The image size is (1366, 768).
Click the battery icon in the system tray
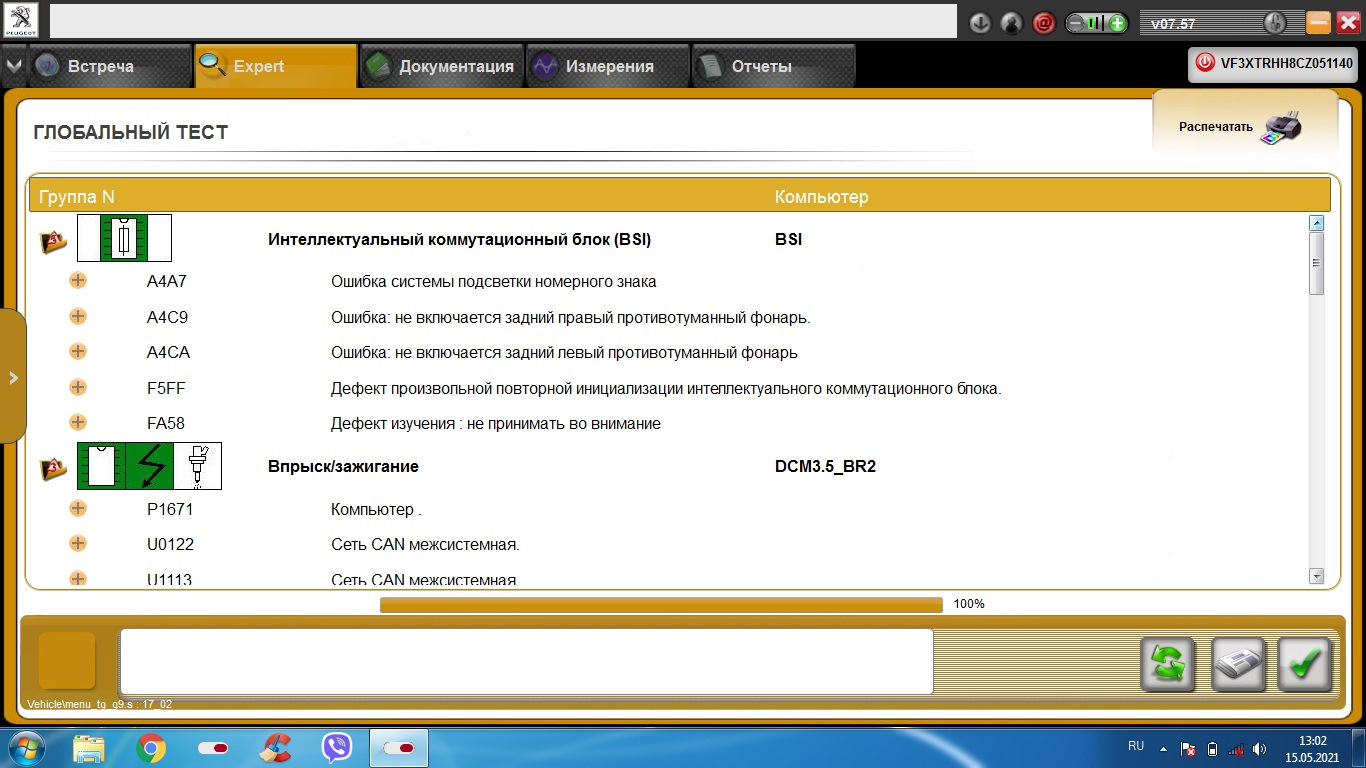point(1213,748)
